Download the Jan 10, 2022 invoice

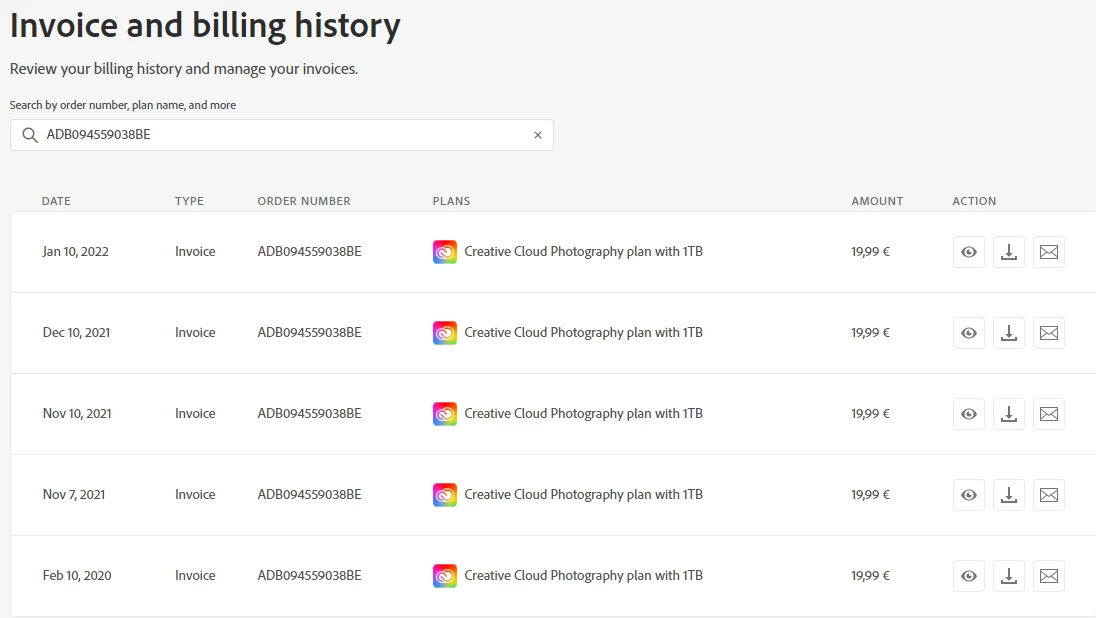tap(1009, 252)
